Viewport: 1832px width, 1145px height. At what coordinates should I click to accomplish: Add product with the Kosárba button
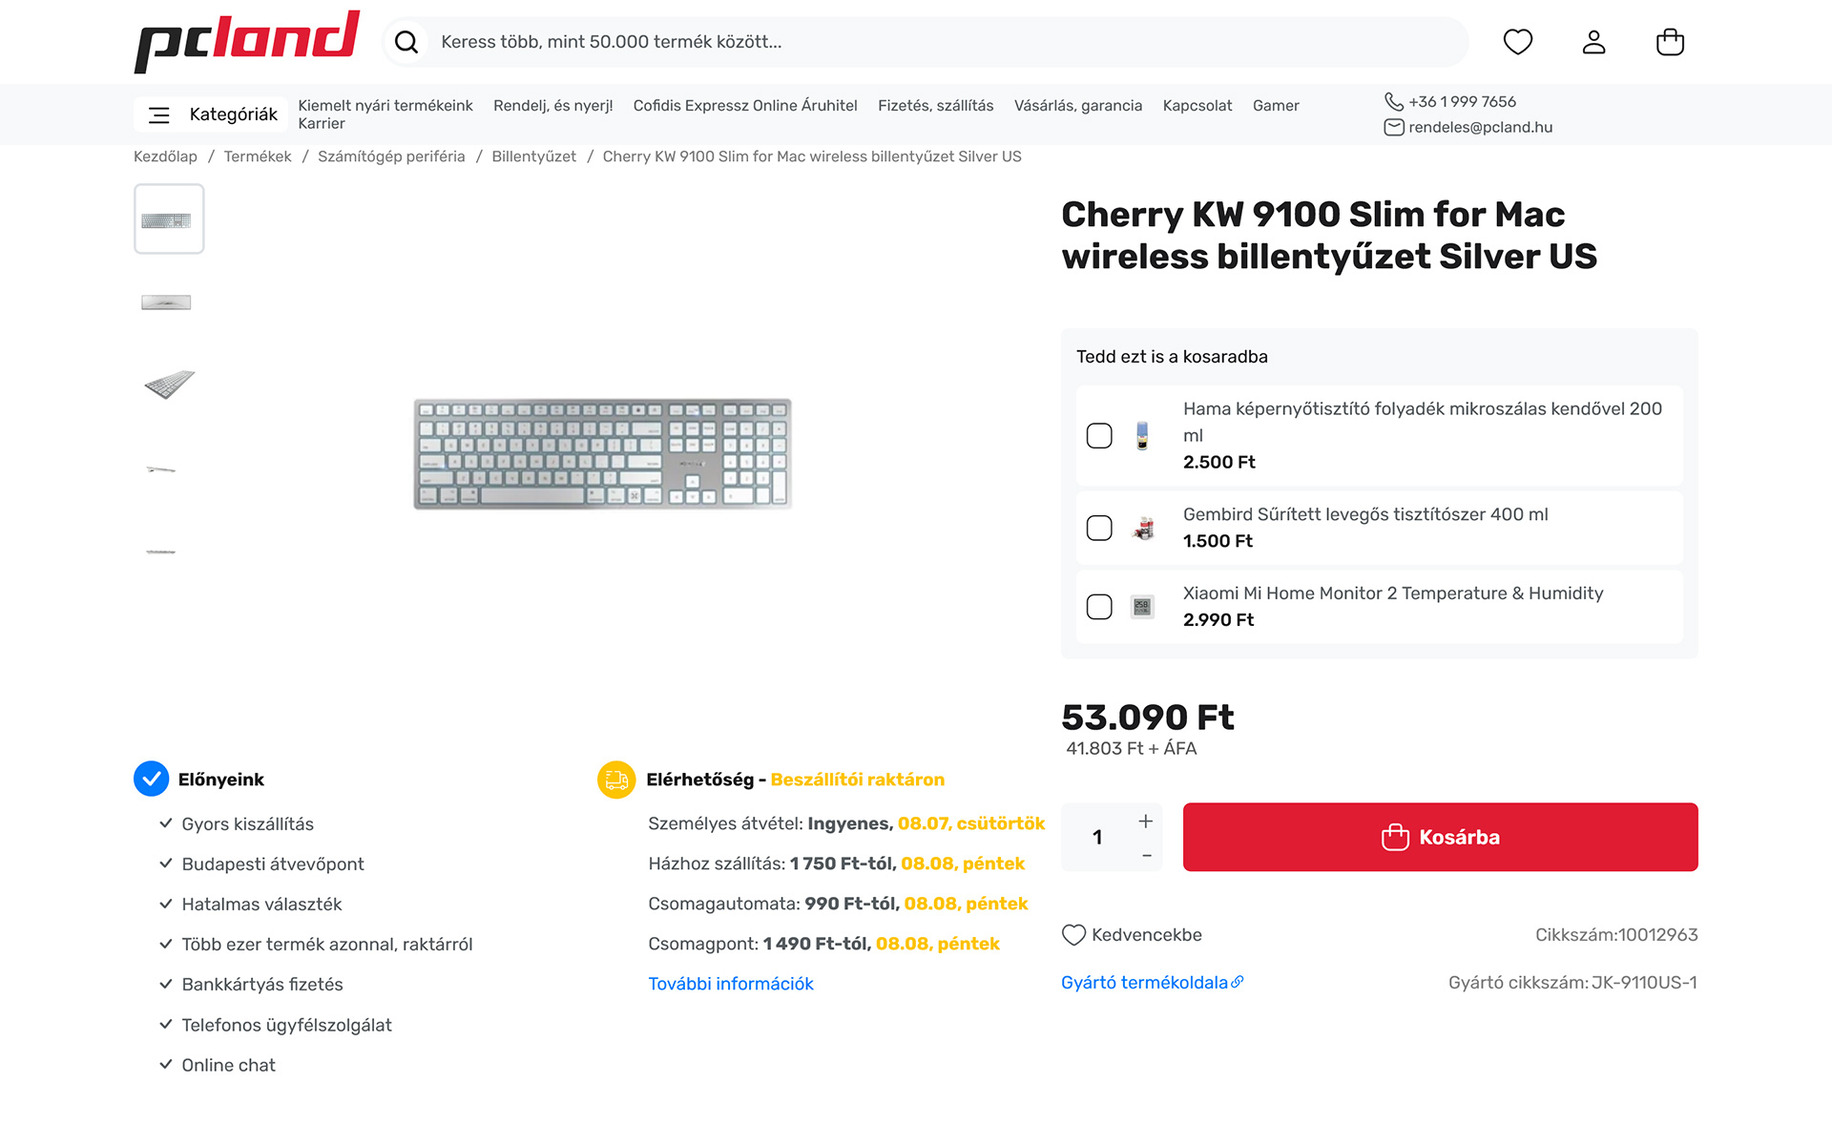coord(1439,837)
